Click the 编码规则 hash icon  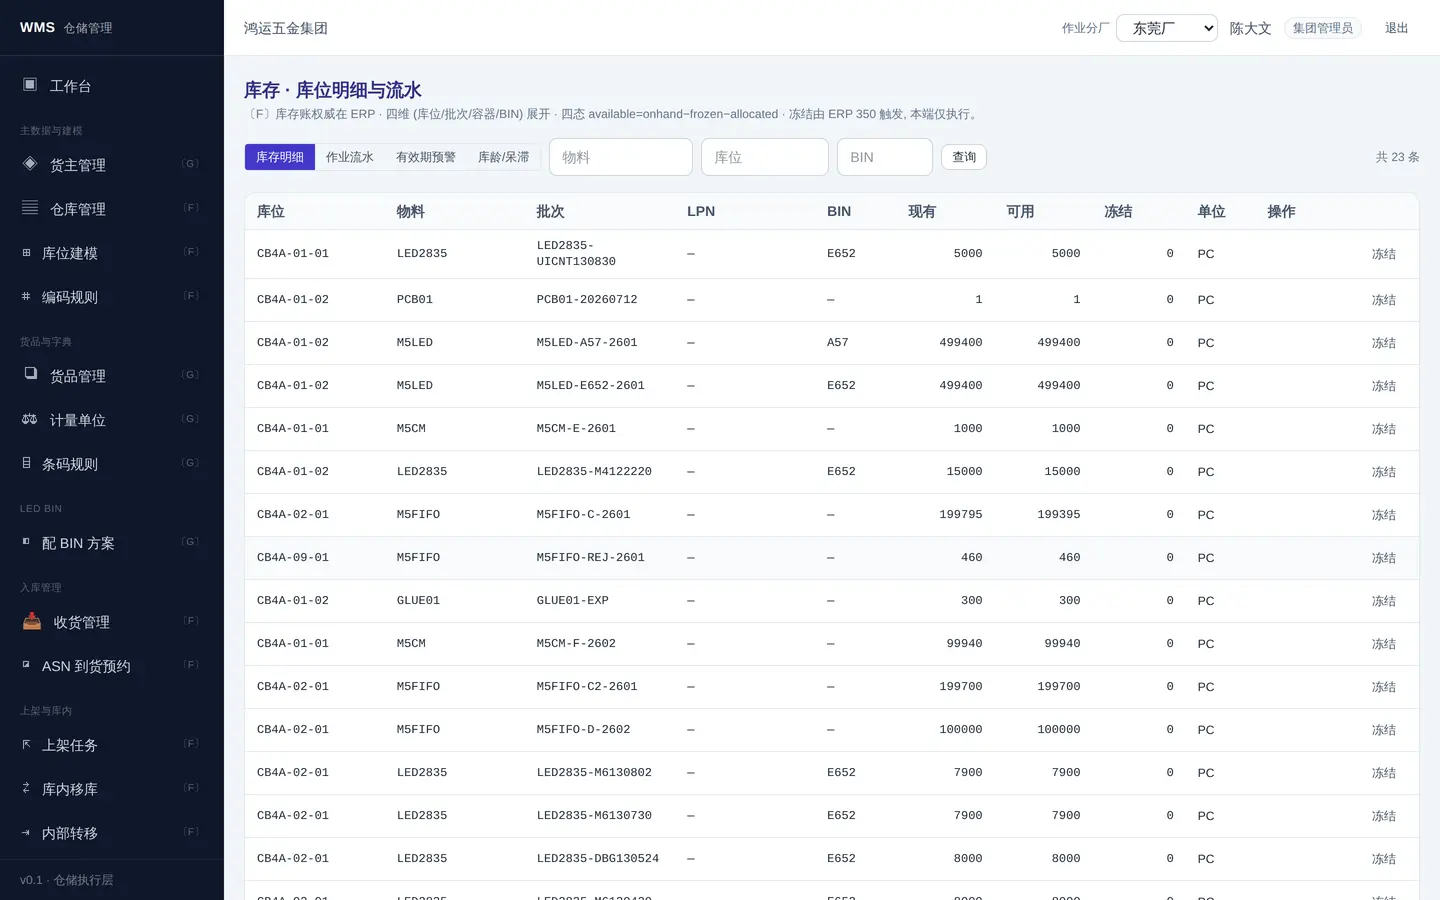(26, 297)
